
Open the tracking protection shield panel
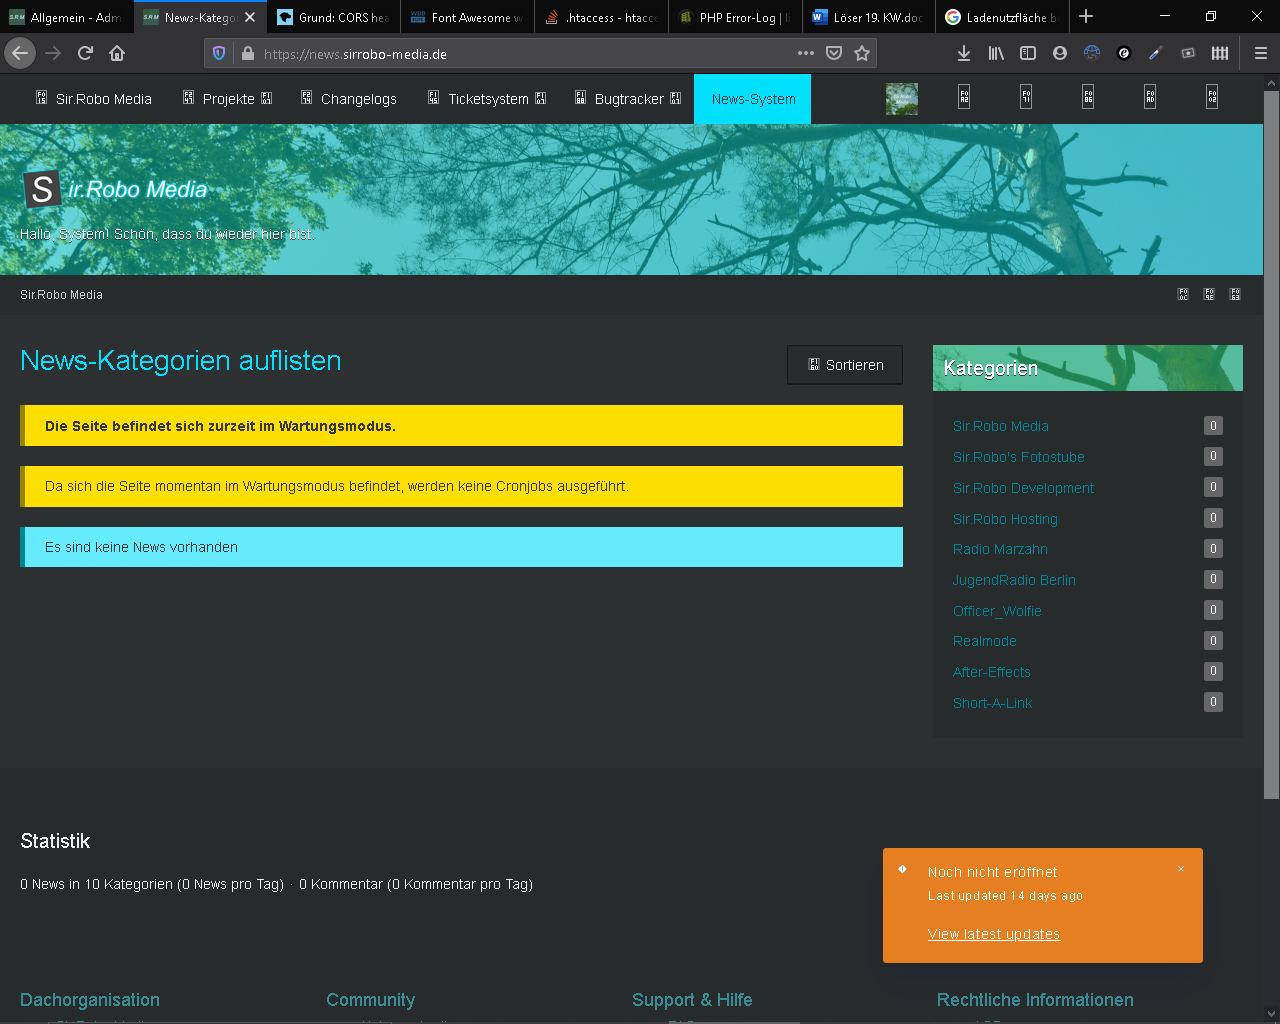220,53
